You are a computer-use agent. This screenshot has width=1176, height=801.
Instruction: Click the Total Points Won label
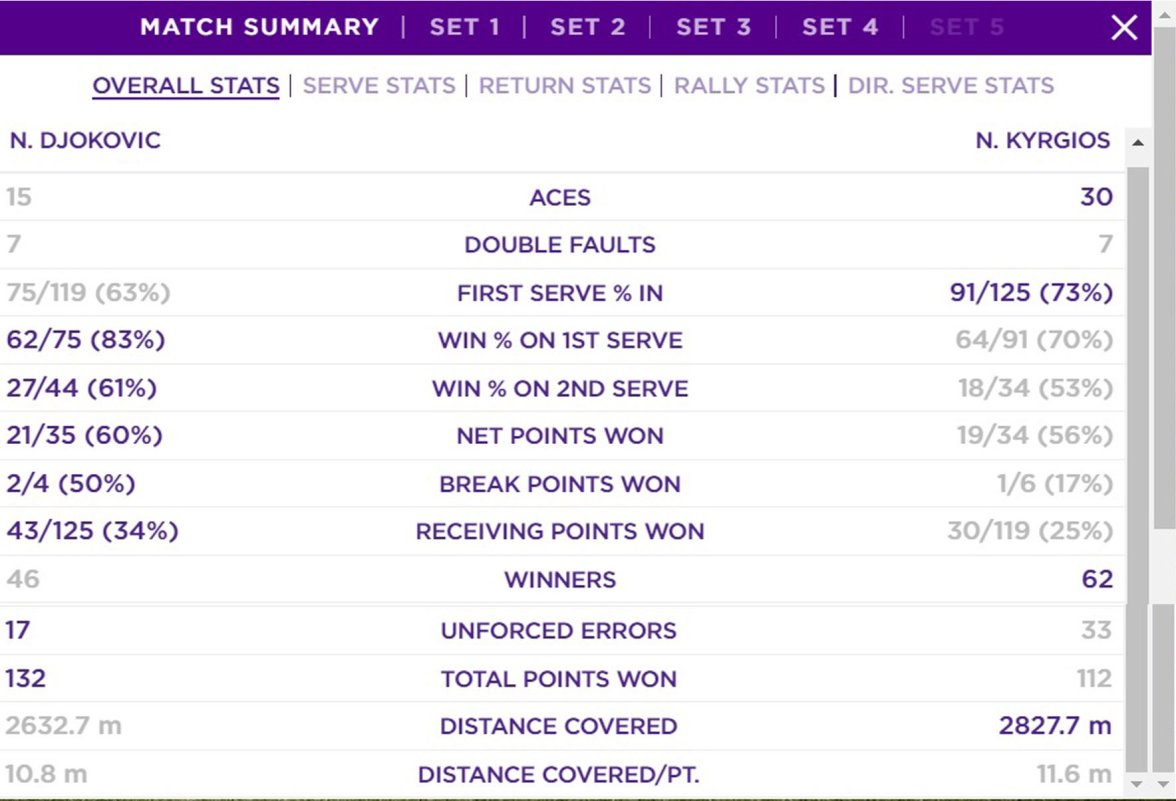(559, 680)
